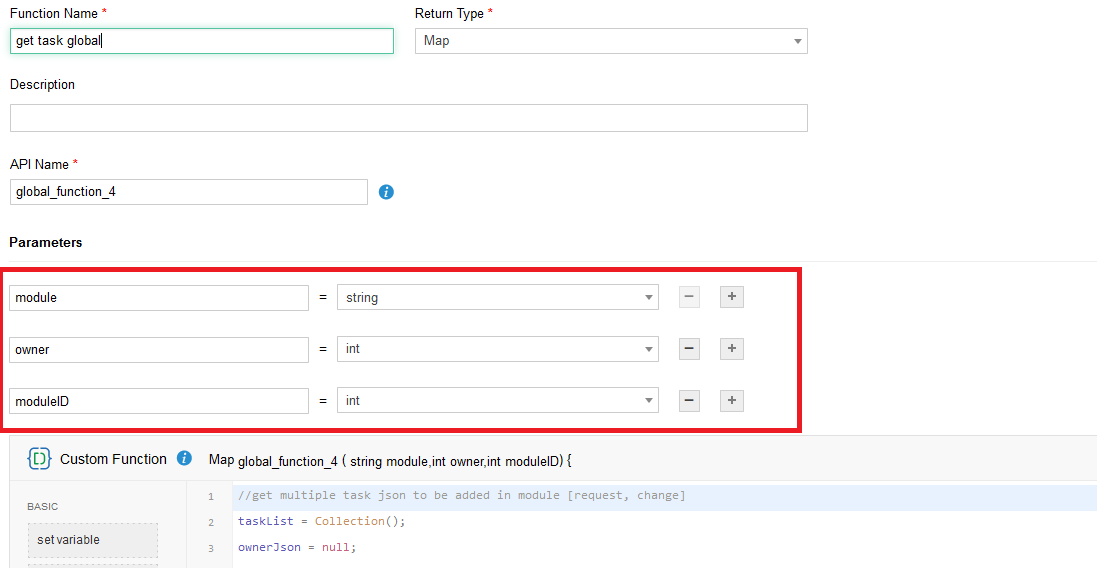
Task: Open the module type dropdown set to string
Action: [497, 297]
